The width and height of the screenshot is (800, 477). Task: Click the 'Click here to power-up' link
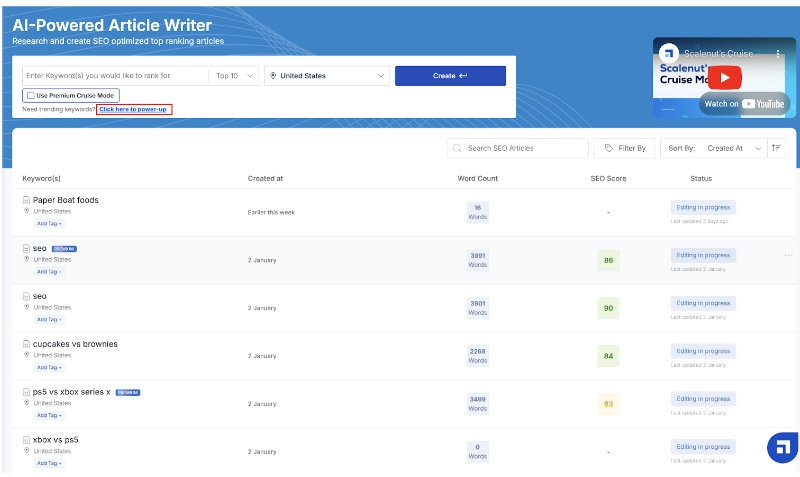133,109
